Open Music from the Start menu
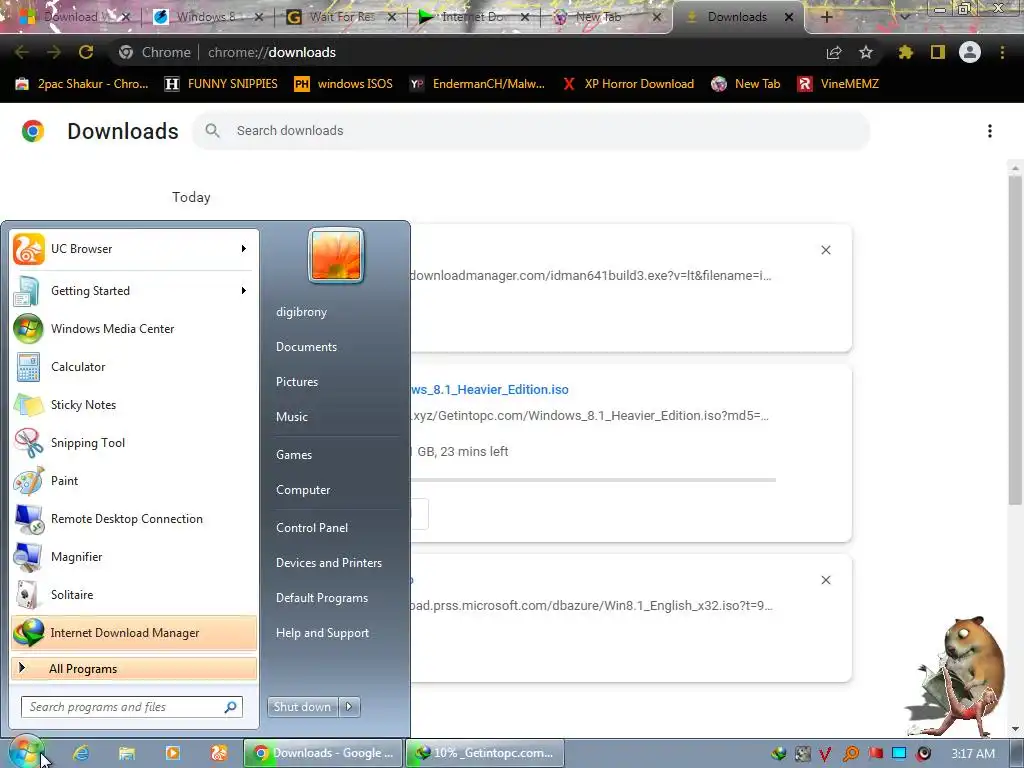Screen dimensions: 1024x768 pos(292,417)
